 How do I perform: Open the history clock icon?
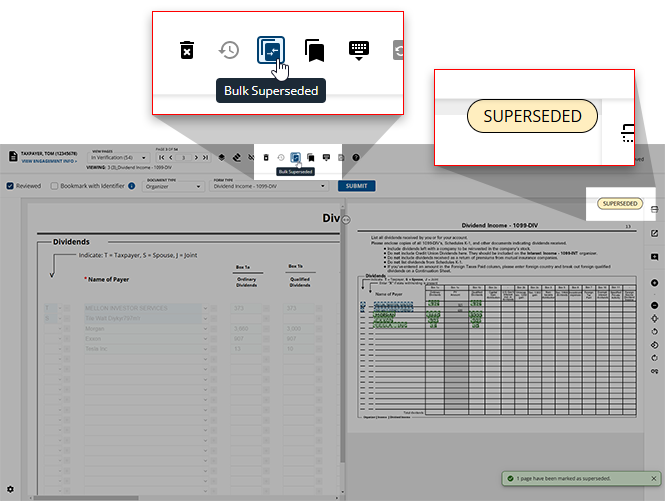[281, 157]
